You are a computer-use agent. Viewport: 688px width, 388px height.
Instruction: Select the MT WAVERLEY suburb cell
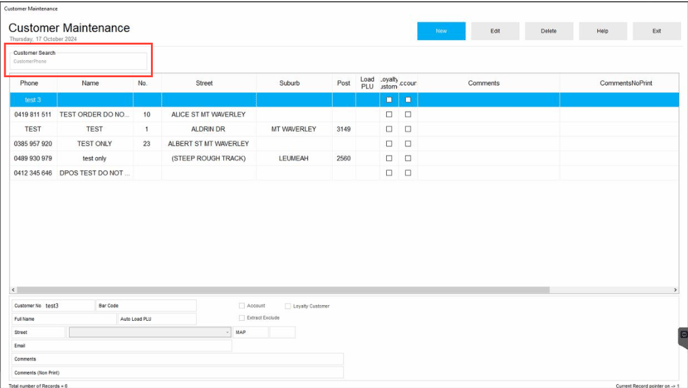point(294,129)
